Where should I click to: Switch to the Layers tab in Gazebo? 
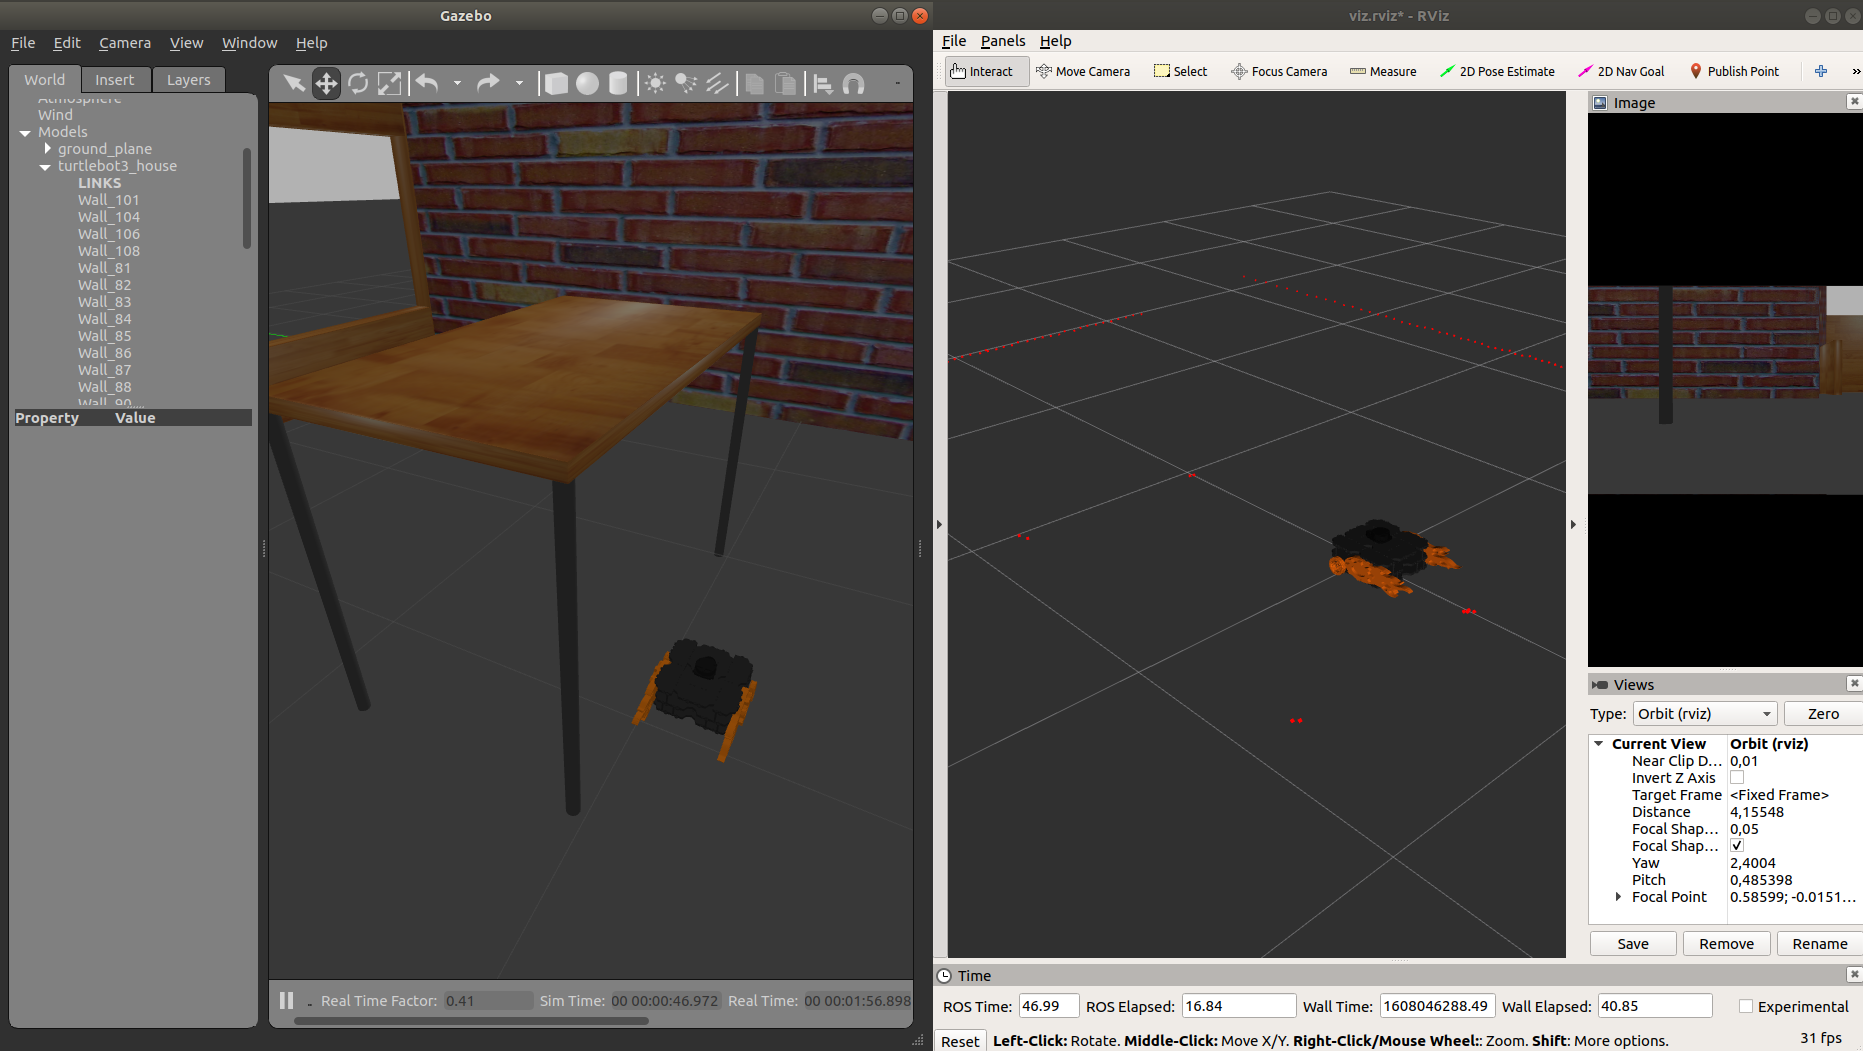[x=189, y=80]
